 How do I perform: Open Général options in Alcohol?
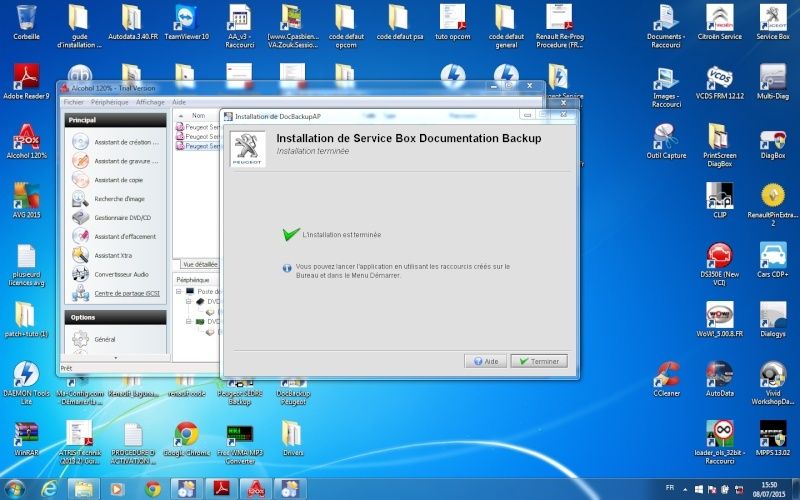click(94, 339)
